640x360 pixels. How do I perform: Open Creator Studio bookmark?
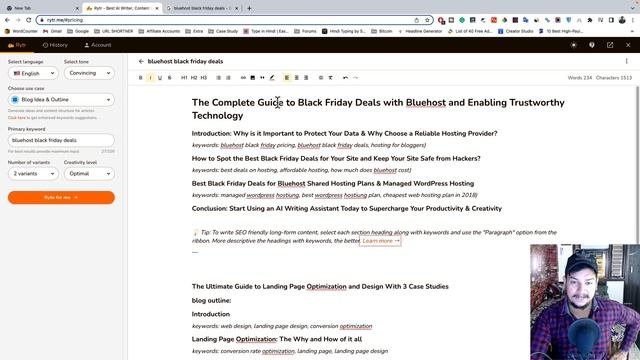[x=516, y=31]
